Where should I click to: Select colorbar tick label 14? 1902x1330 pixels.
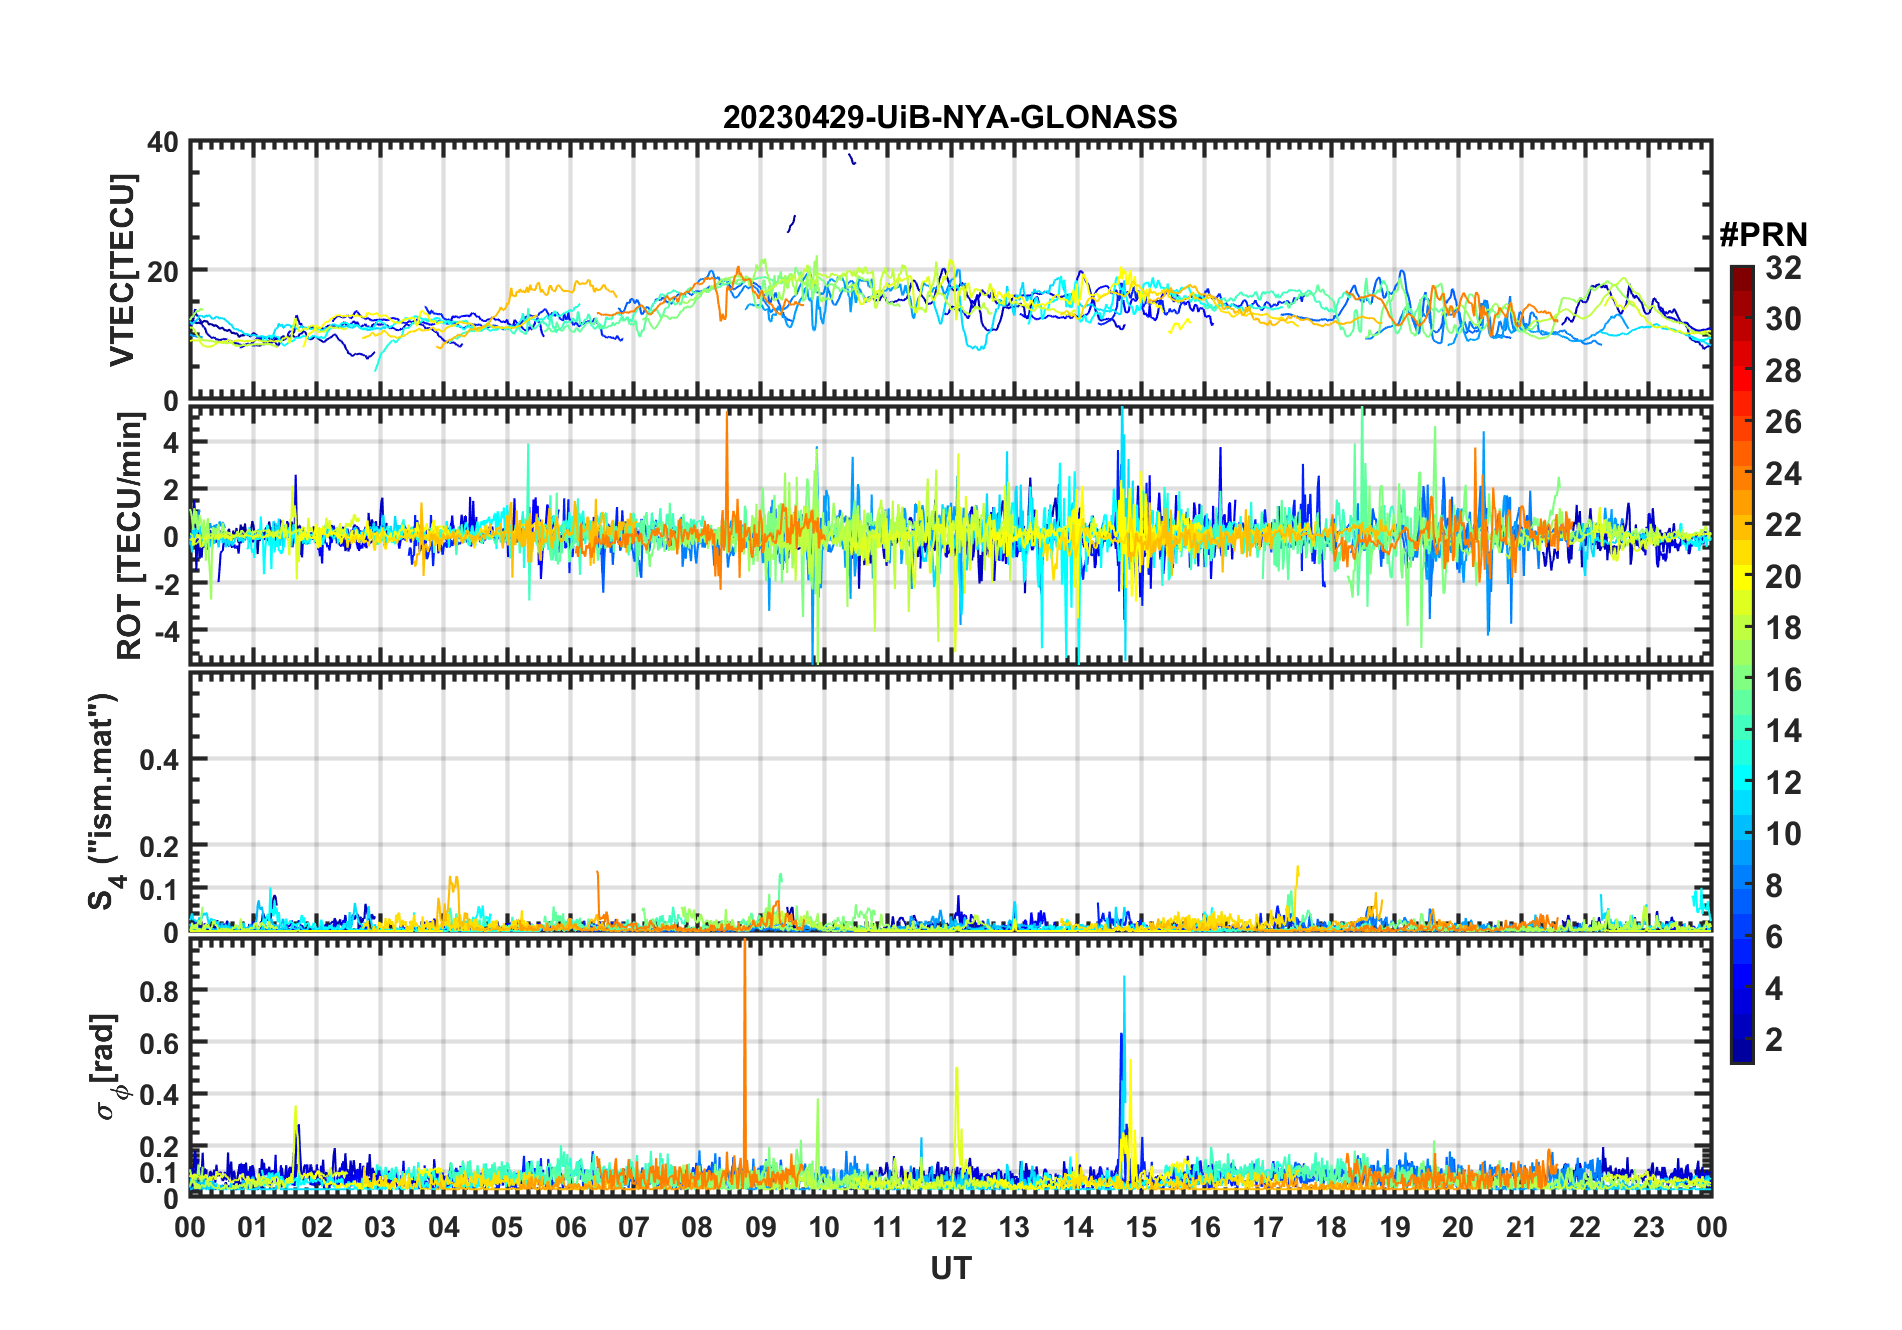1783,731
